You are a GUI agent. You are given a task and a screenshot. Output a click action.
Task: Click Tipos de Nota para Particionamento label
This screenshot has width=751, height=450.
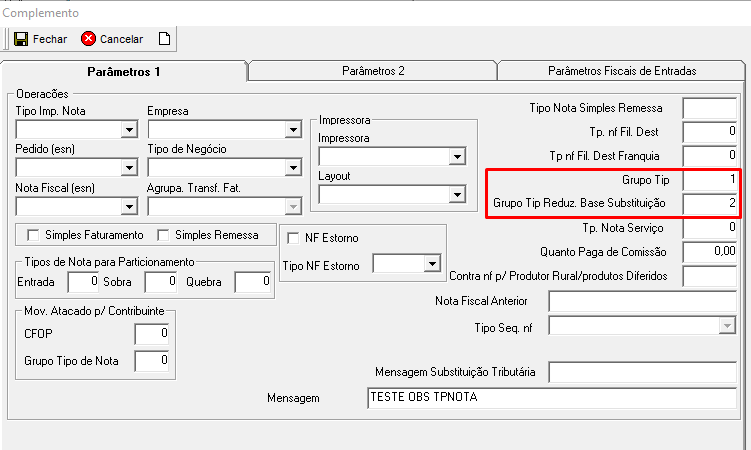110,262
